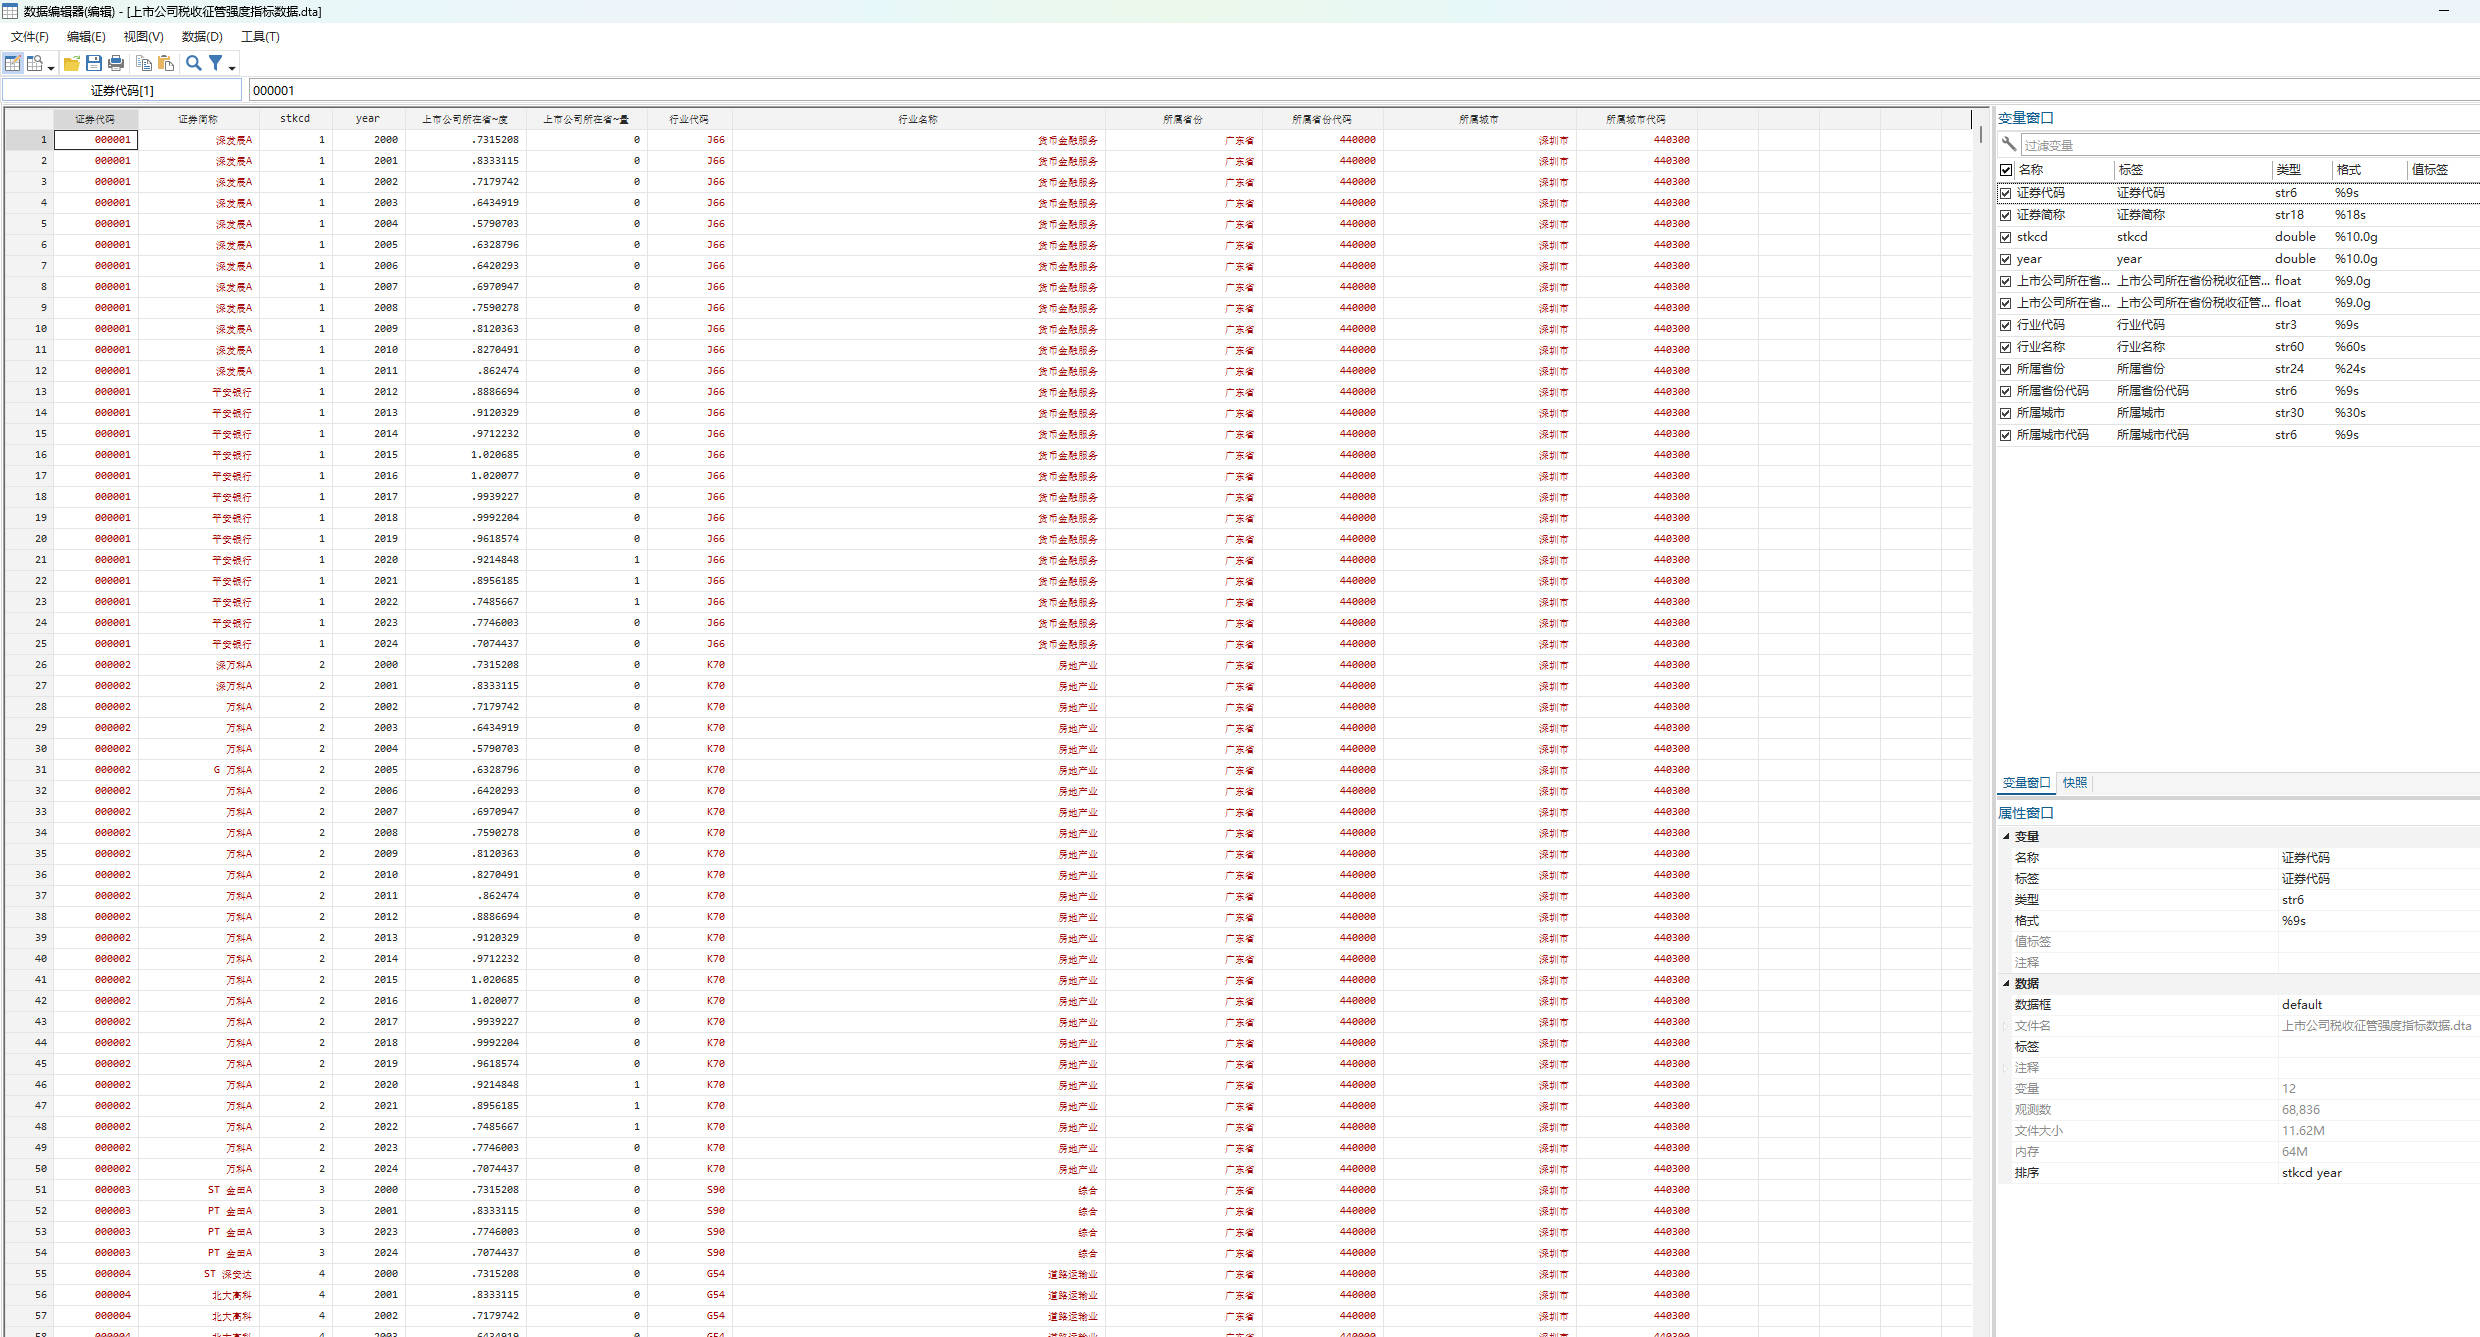Open dropdown arrow beside browse mode icon
The image size is (2480, 1337).
click(x=51, y=68)
